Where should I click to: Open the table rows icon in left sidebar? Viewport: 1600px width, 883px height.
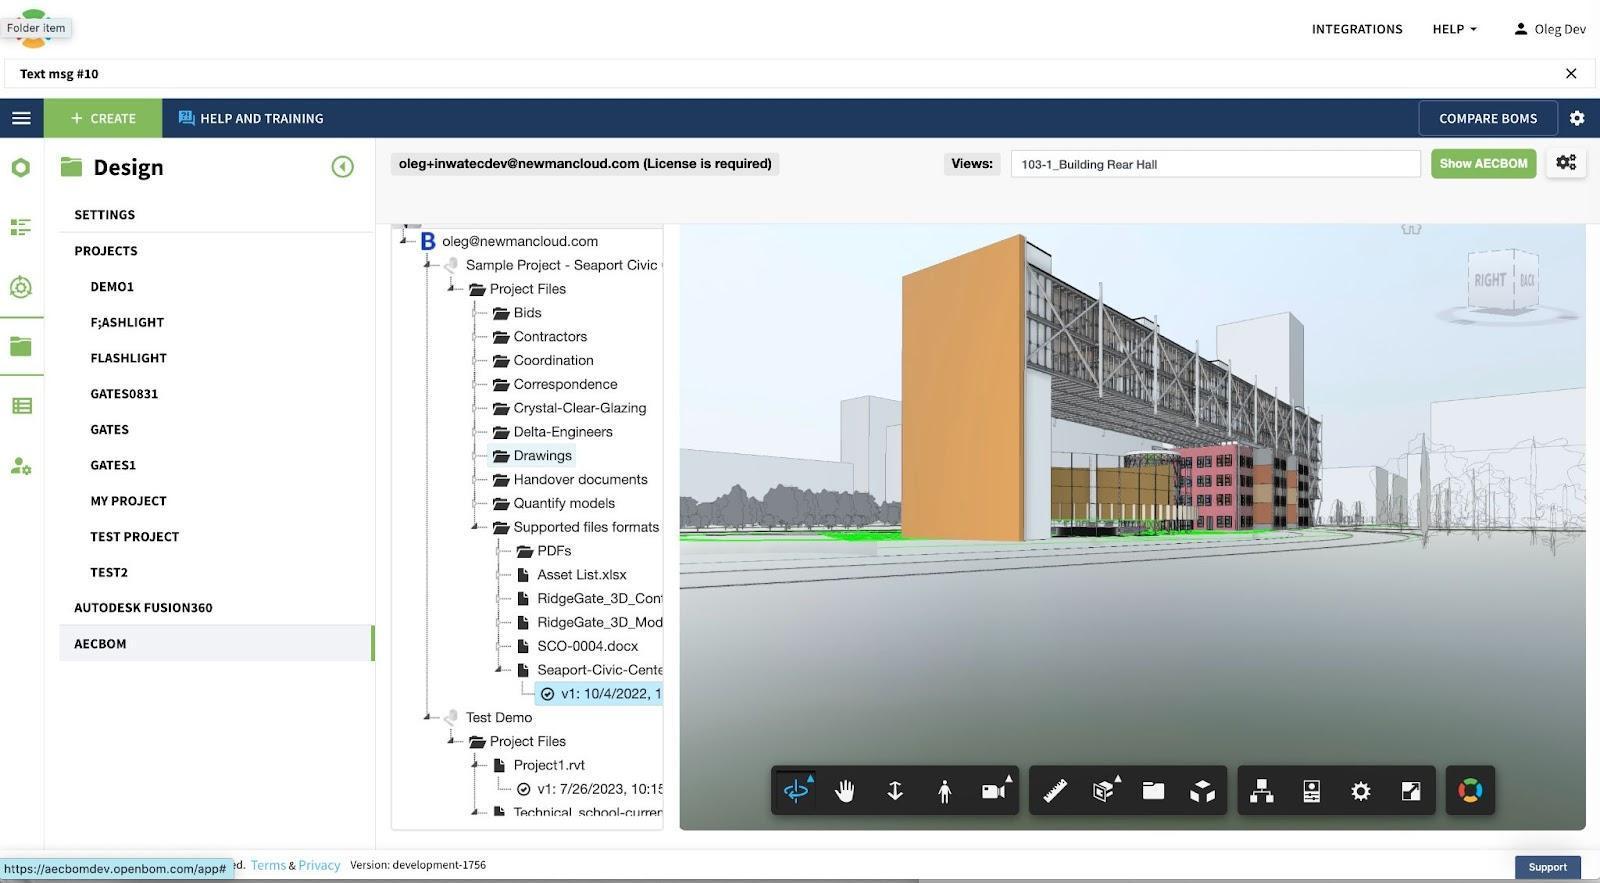point(21,406)
